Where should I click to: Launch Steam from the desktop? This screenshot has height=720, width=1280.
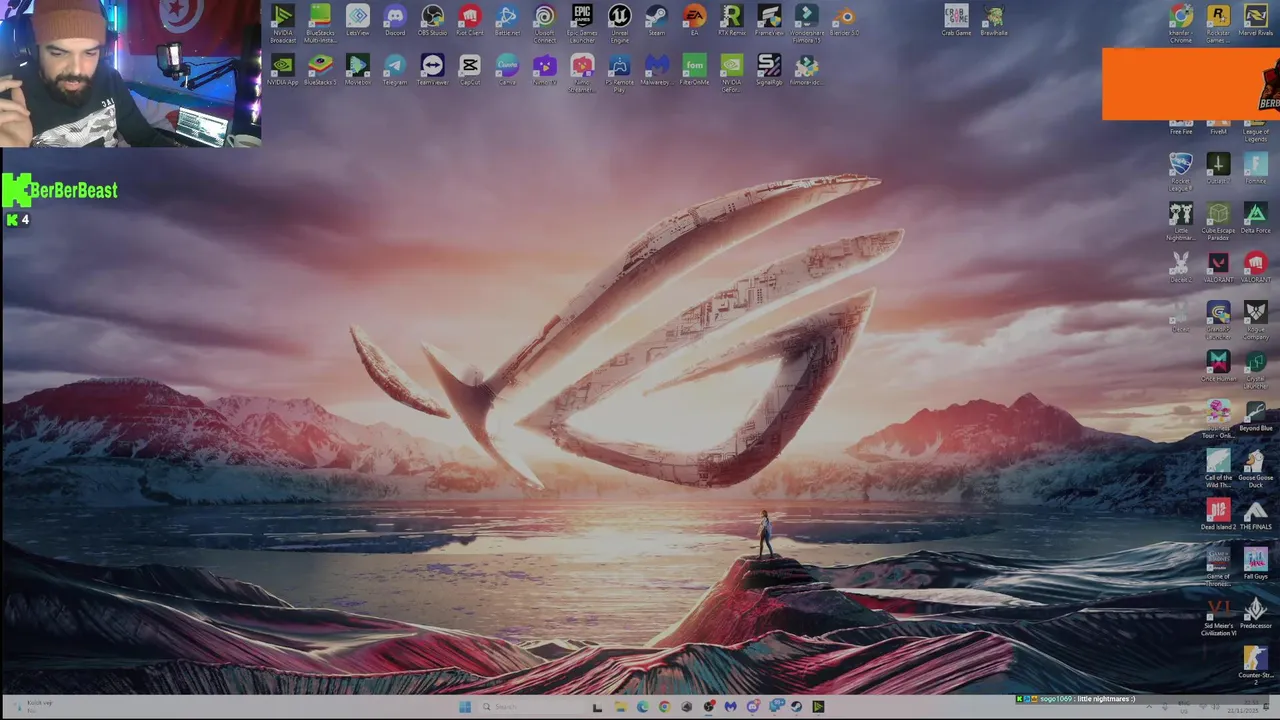(657, 21)
